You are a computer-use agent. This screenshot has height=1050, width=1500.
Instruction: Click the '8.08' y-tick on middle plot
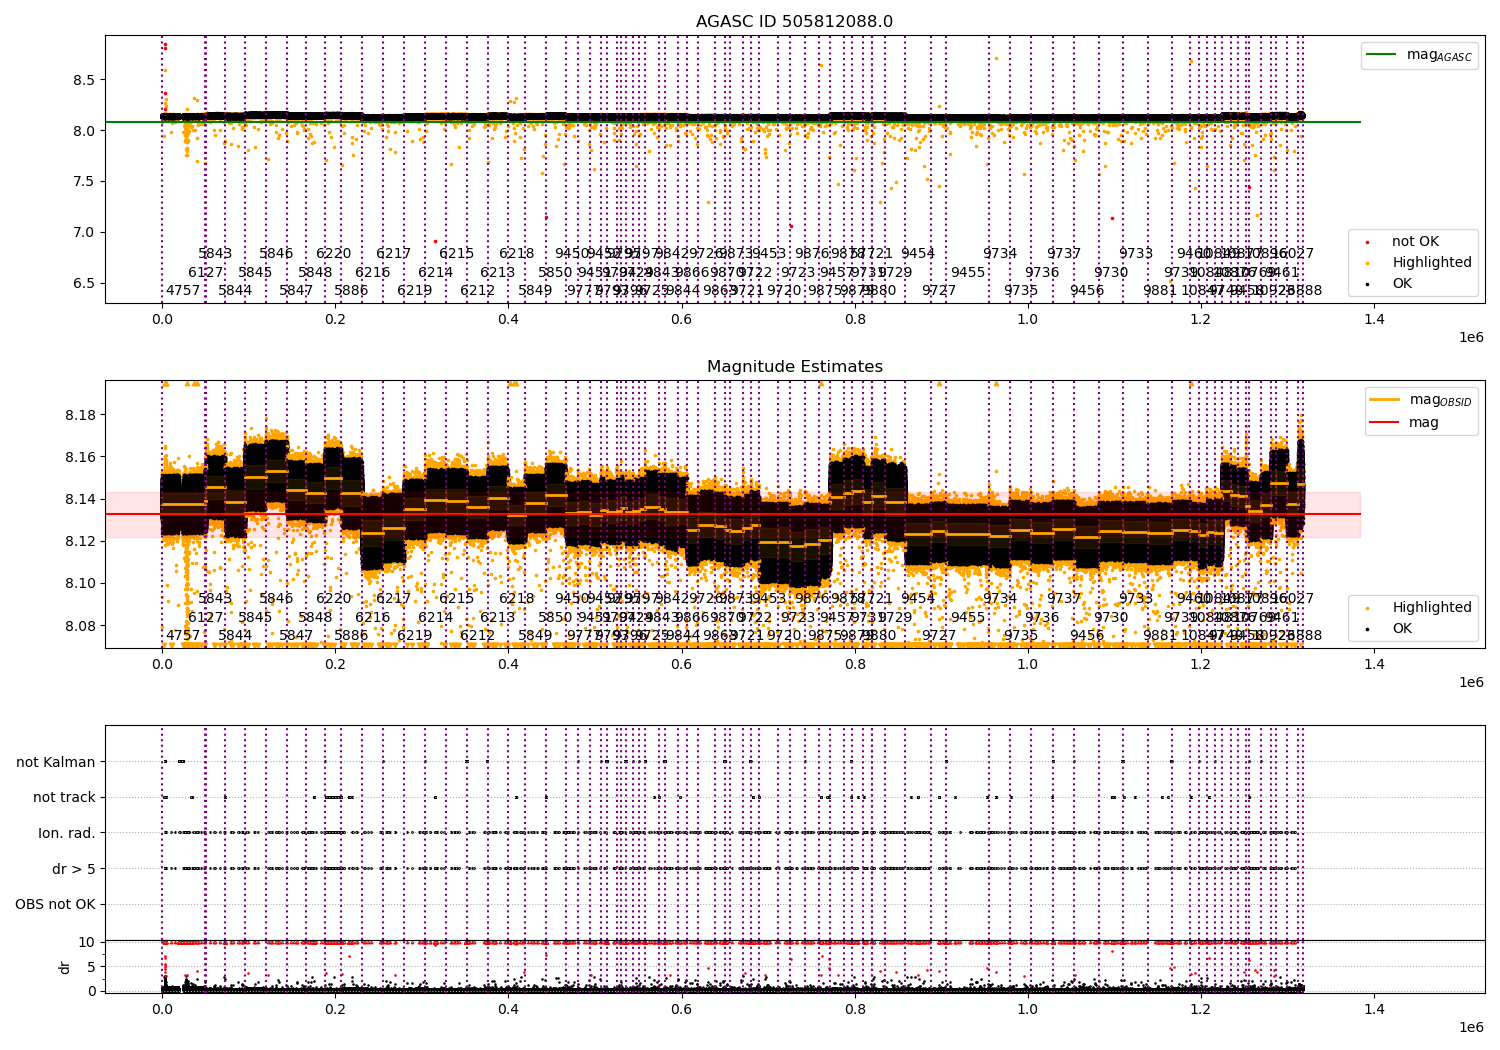click(x=80, y=626)
